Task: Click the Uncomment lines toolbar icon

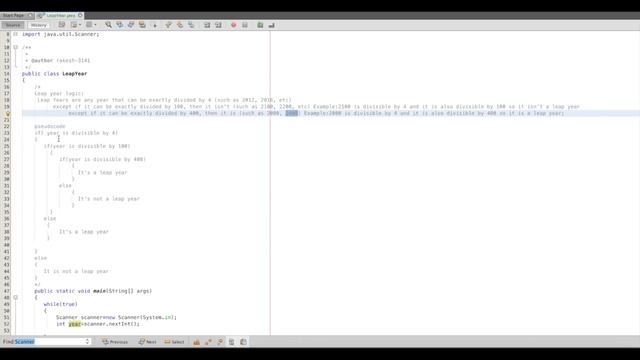Action: [x=271, y=25]
